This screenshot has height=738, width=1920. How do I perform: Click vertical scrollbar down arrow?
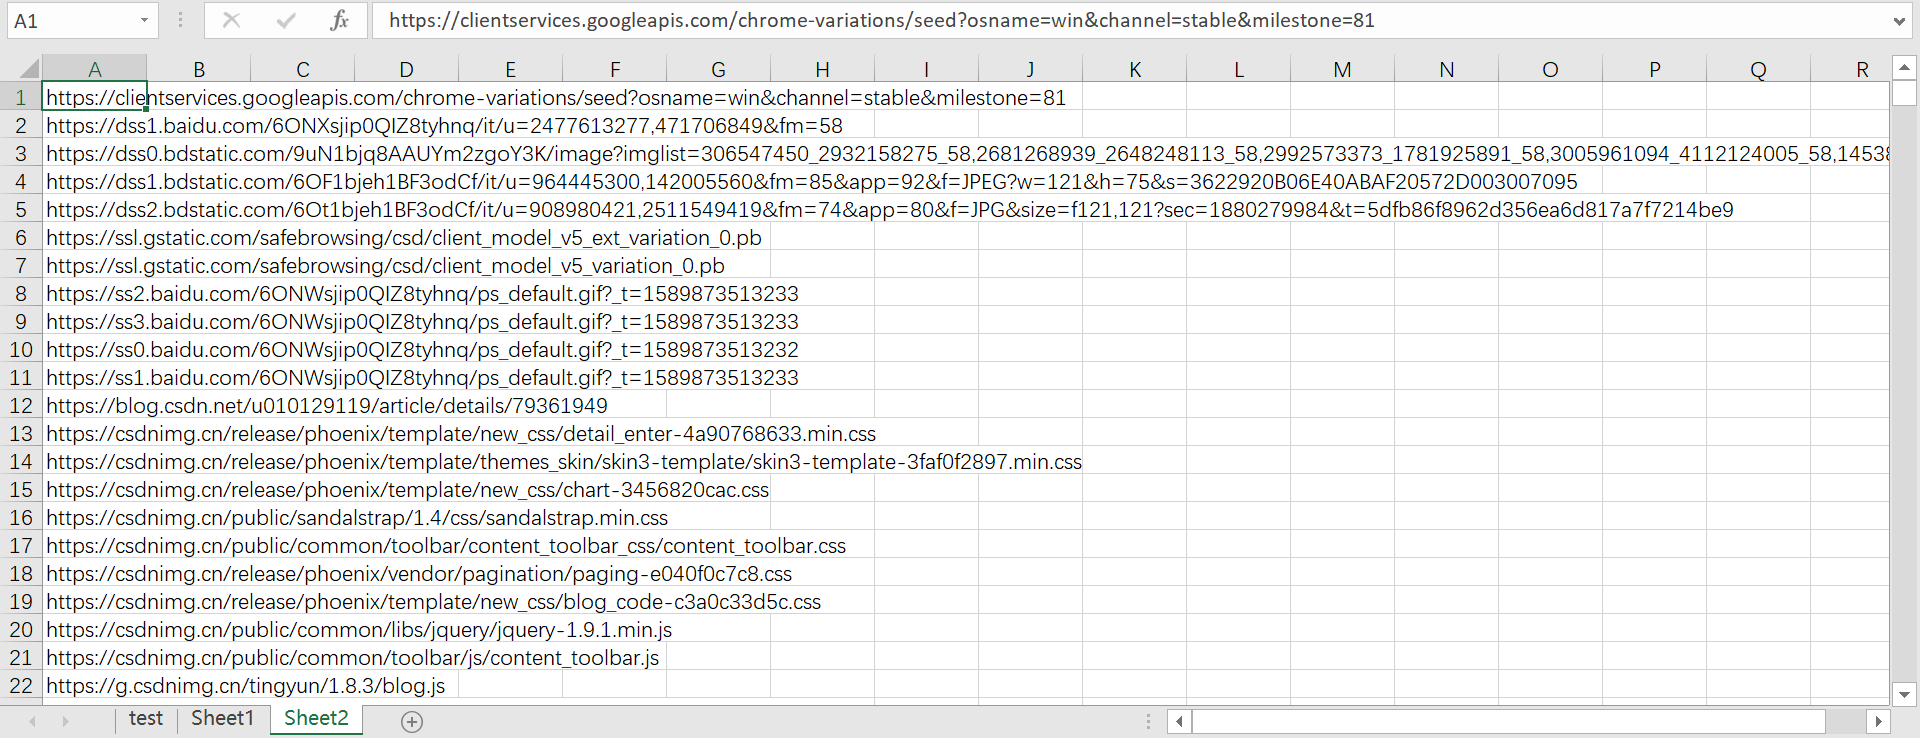pos(1904,694)
